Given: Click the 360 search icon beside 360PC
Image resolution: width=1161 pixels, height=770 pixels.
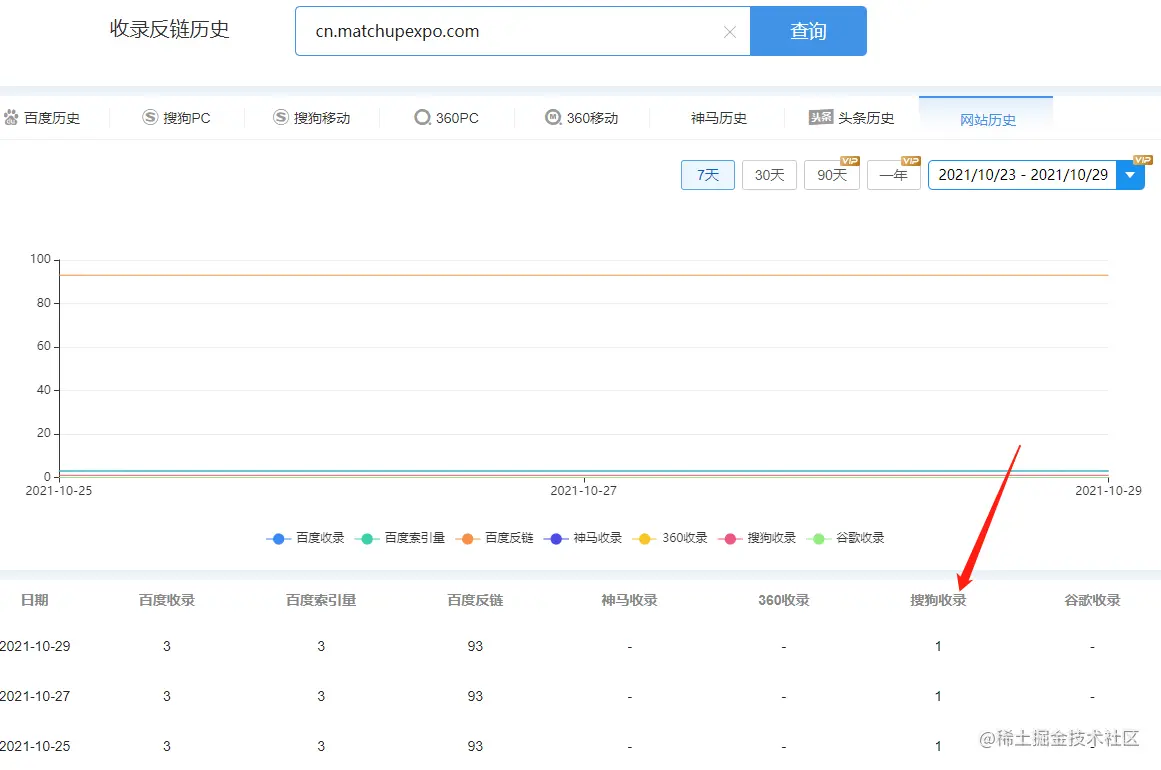Looking at the screenshot, I should click(x=422, y=117).
